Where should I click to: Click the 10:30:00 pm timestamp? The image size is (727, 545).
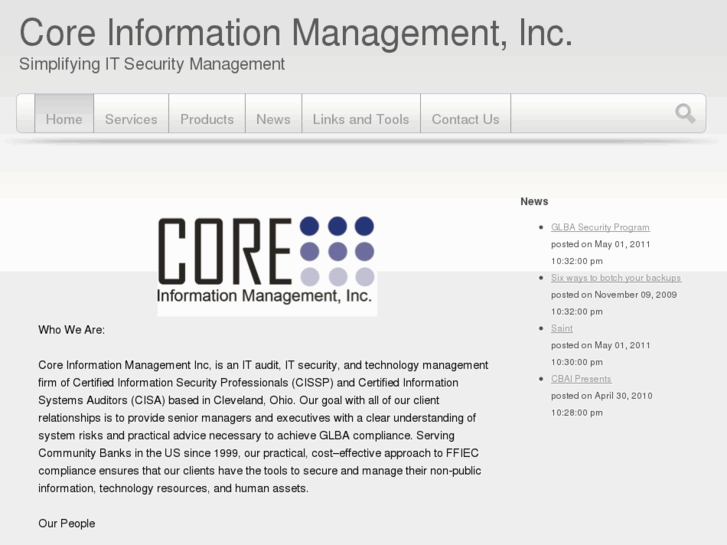(x=577, y=362)
